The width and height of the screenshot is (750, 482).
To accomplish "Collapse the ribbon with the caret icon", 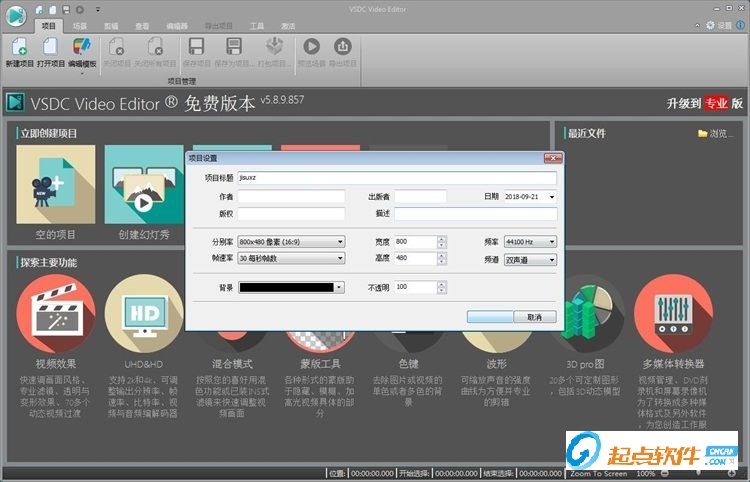I will tap(697, 25).
